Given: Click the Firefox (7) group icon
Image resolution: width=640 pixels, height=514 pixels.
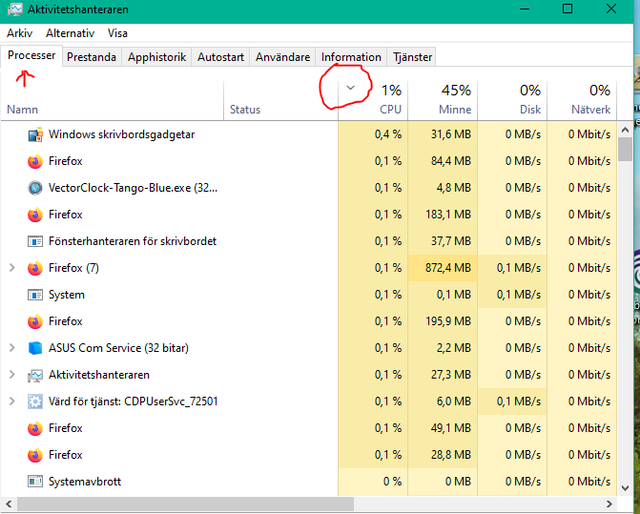Looking at the screenshot, I should click(35, 268).
